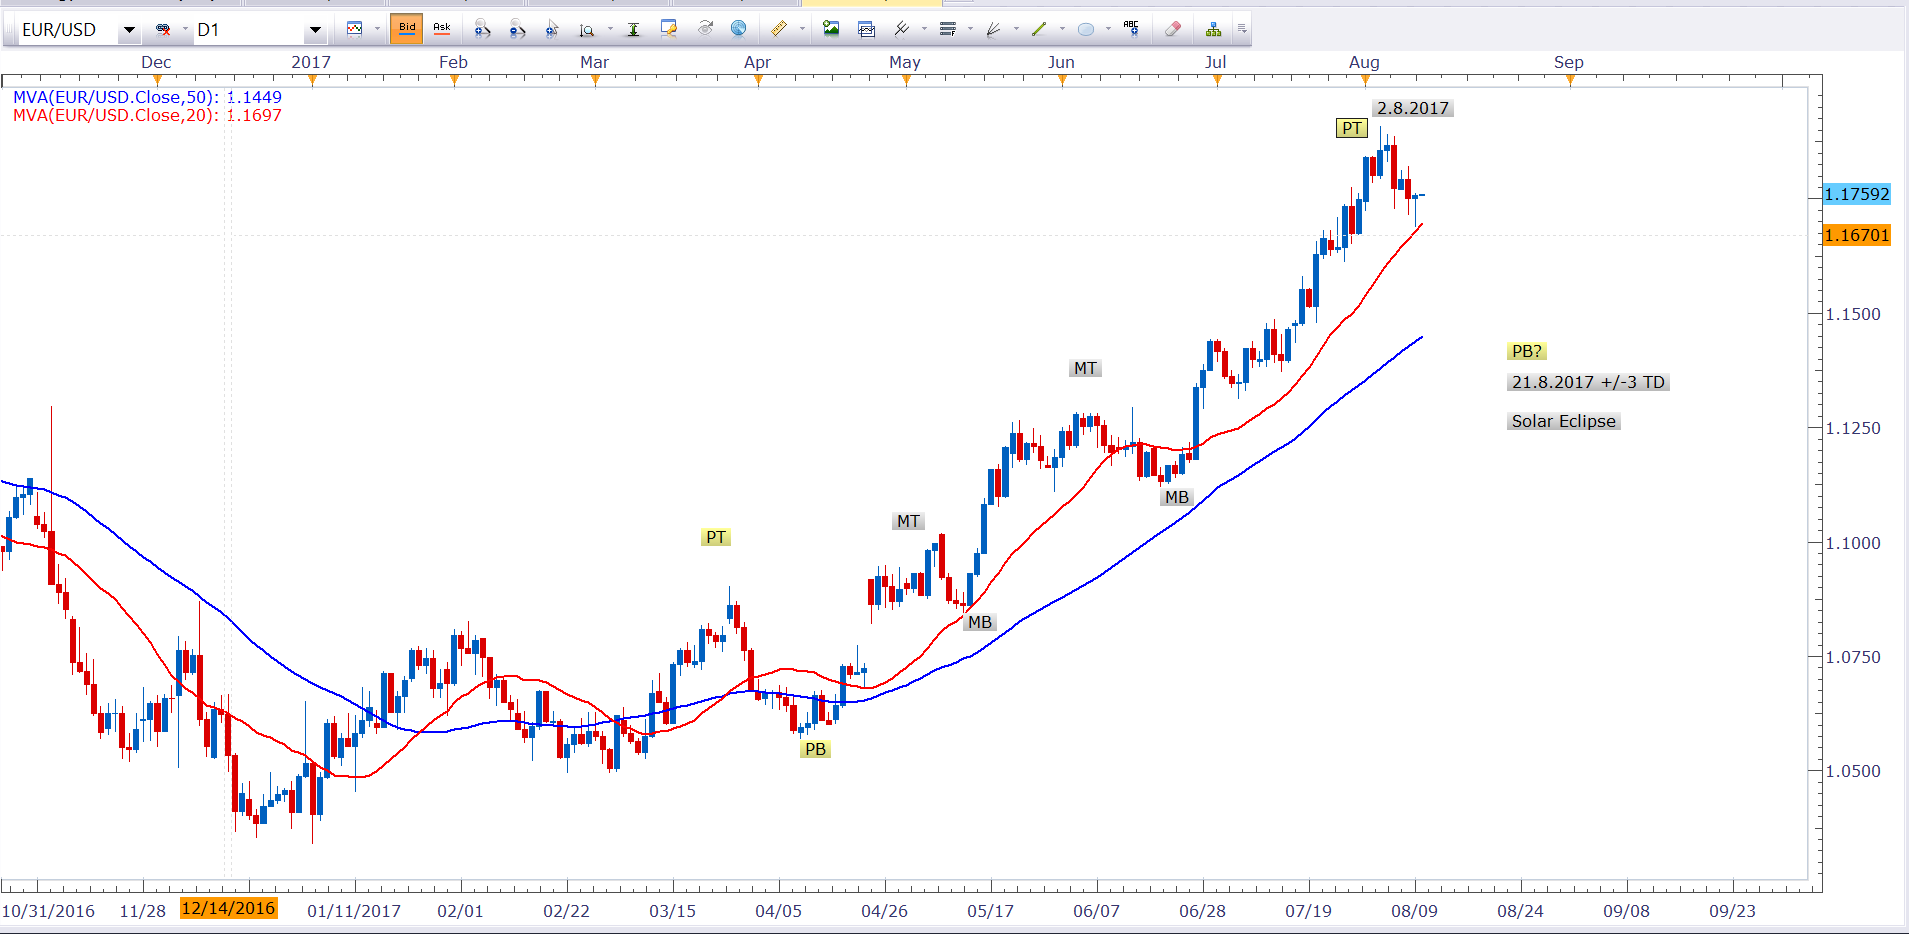
Task: Click the 1.17592 current price tag
Action: (x=1856, y=194)
